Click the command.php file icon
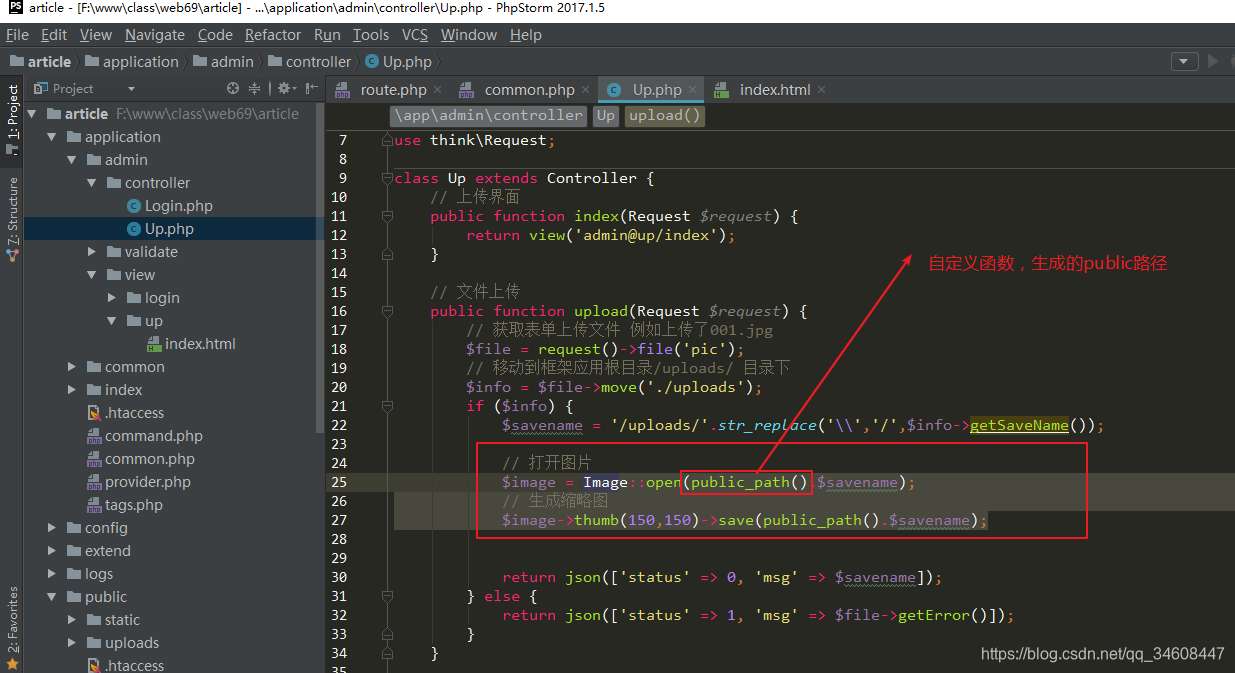Image resolution: width=1235 pixels, height=673 pixels. pyautogui.click(x=94, y=436)
